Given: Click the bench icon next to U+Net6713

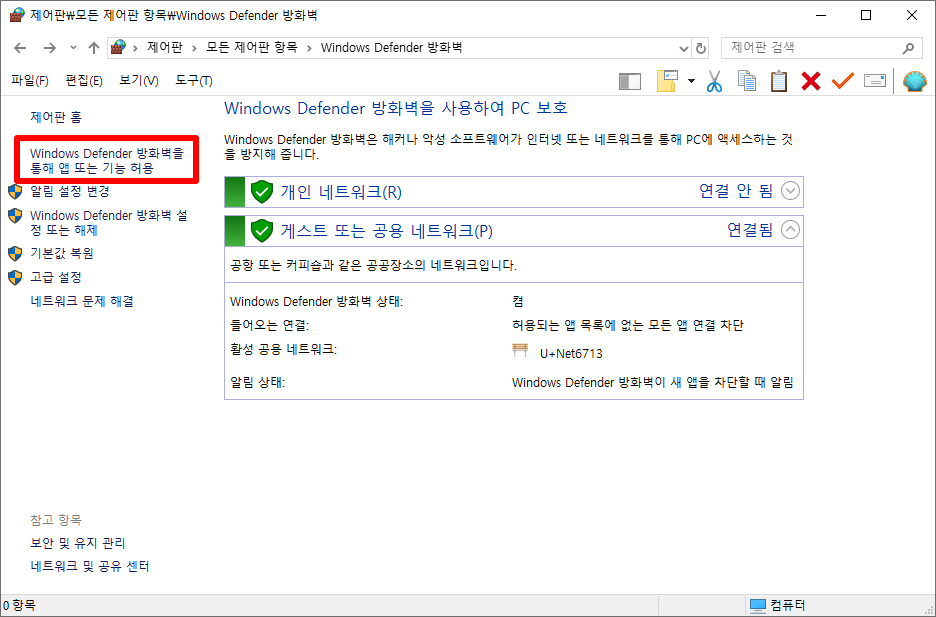Looking at the screenshot, I should pyautogui.click(x=521, y=350).
